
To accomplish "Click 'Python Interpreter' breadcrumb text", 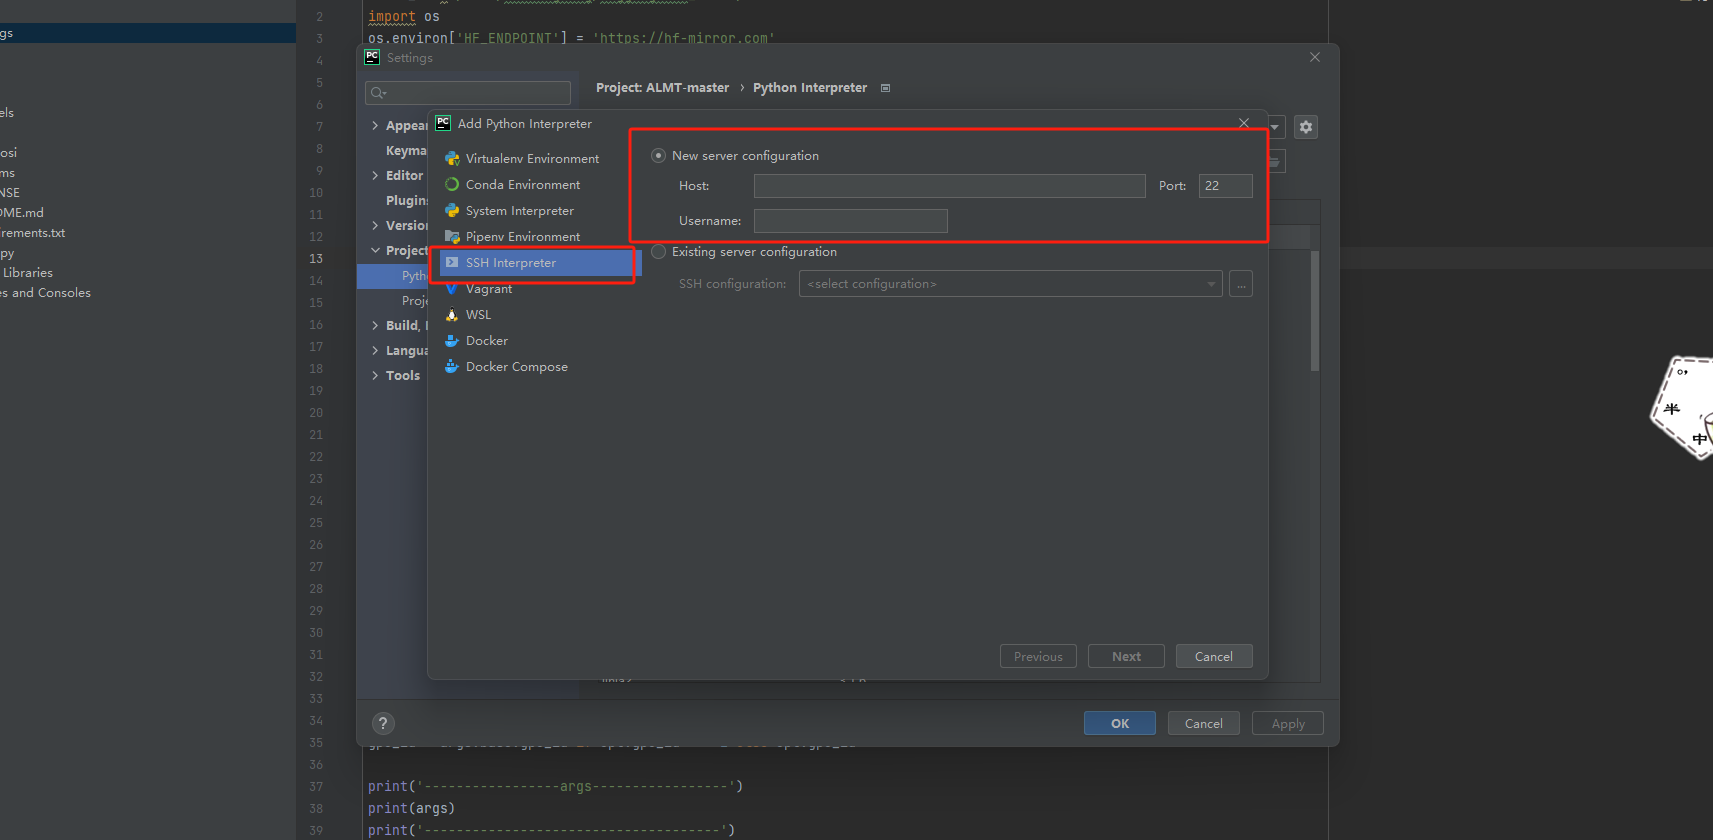I will click(x=810, y=88).
